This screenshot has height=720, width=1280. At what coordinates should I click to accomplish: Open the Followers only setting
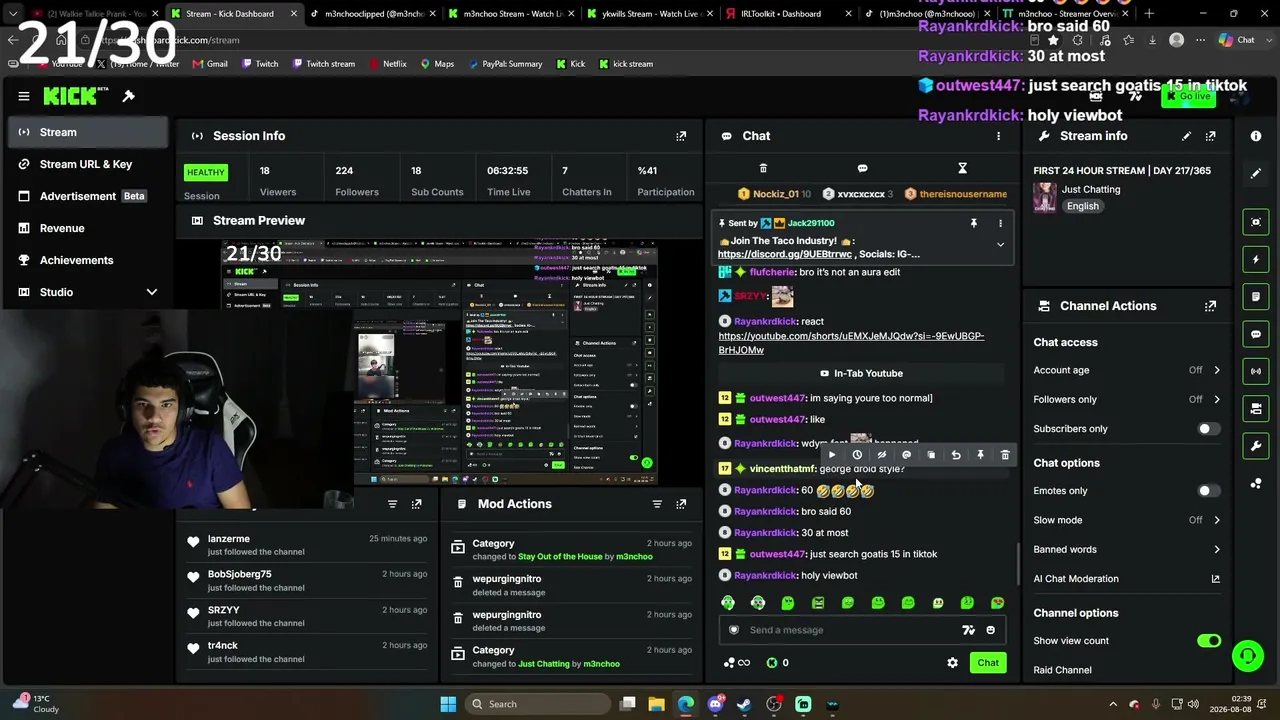point(1127,399)
